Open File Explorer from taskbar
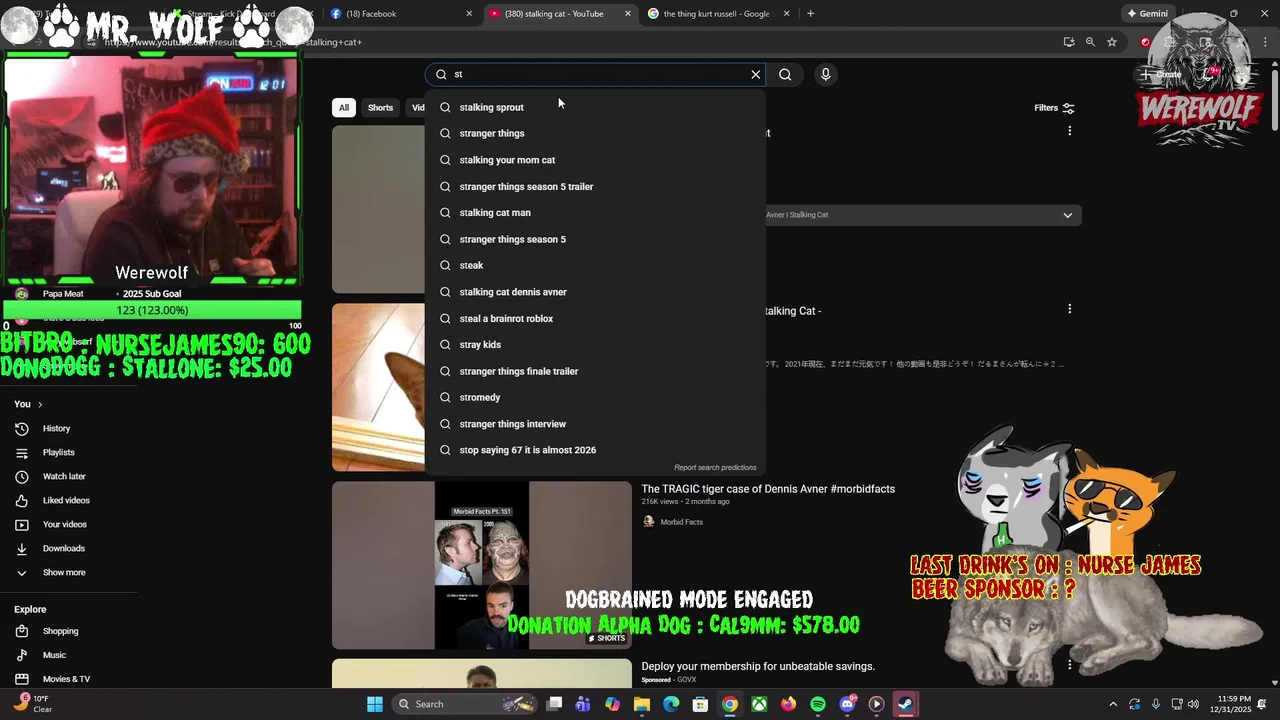 click(x=642, y=704)
